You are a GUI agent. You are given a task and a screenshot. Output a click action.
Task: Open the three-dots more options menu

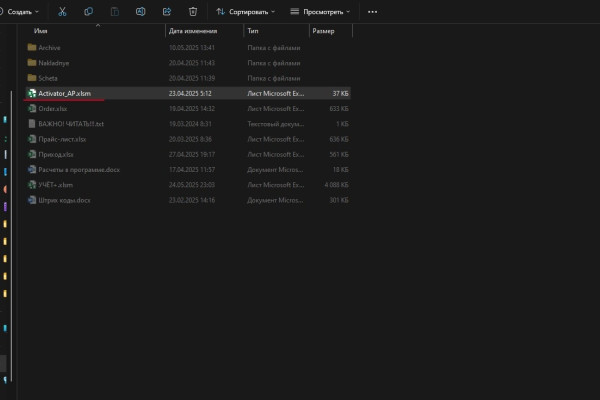coord(372,12)
